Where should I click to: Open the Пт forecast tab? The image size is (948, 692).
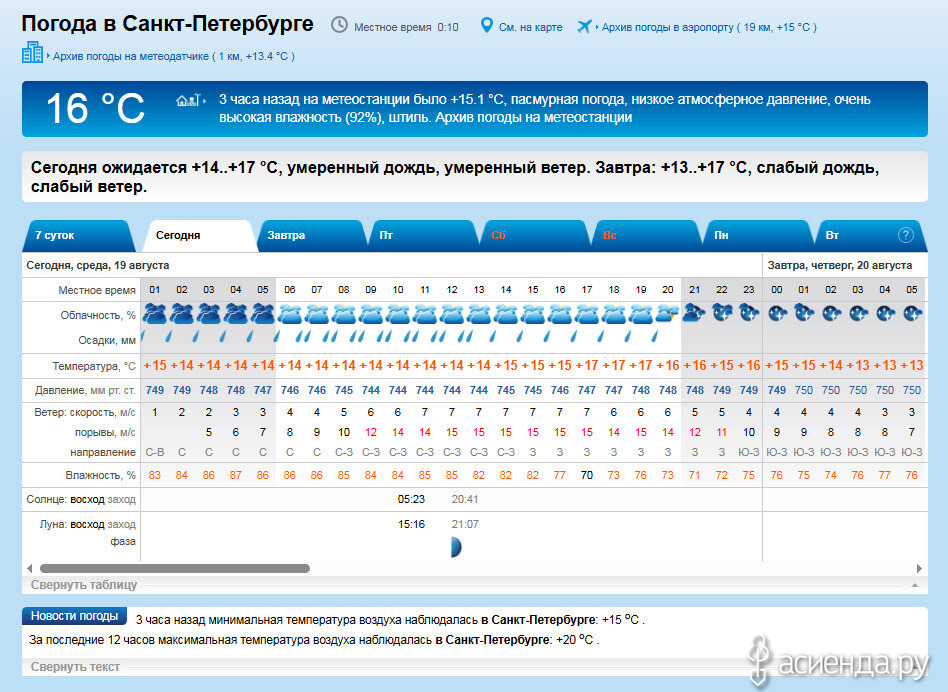[x=422, y=236]
